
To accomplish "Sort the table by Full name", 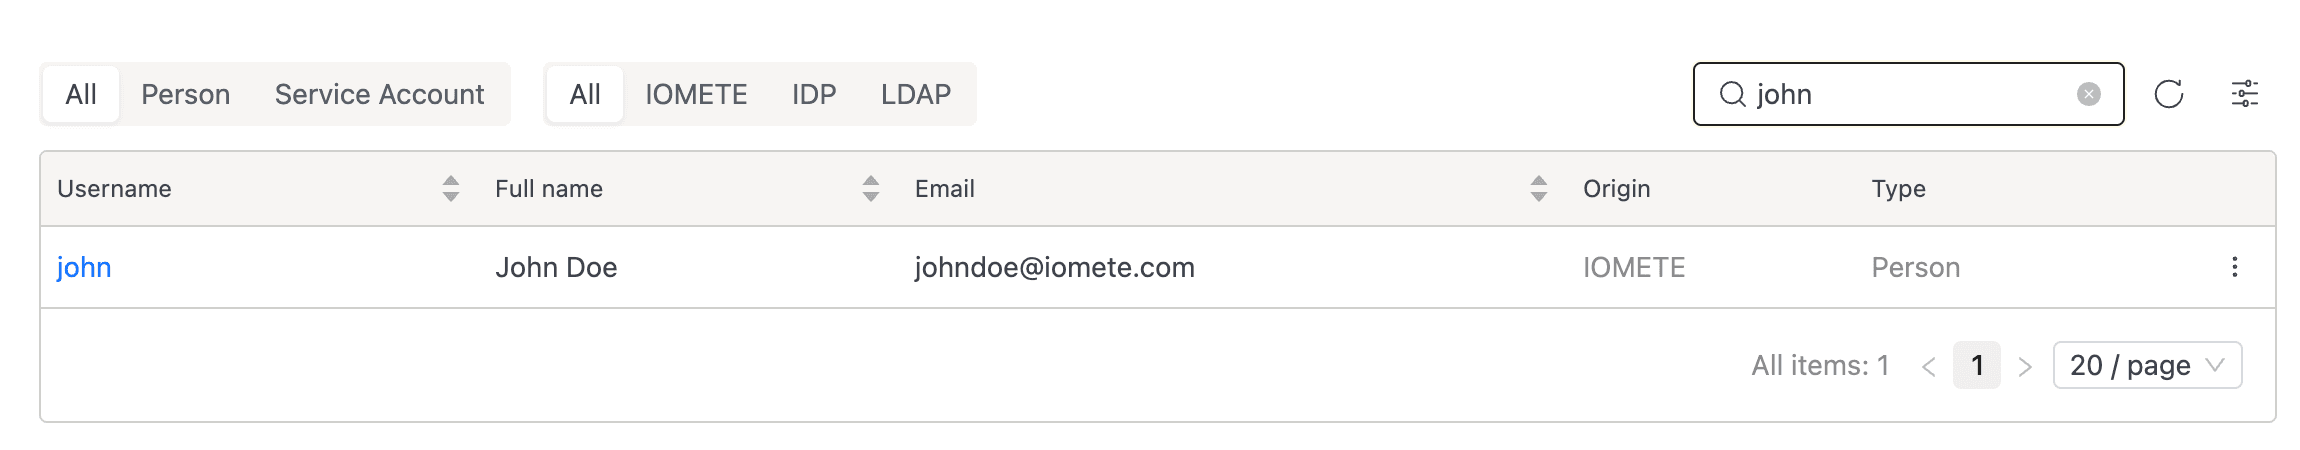I will (870, 188).
